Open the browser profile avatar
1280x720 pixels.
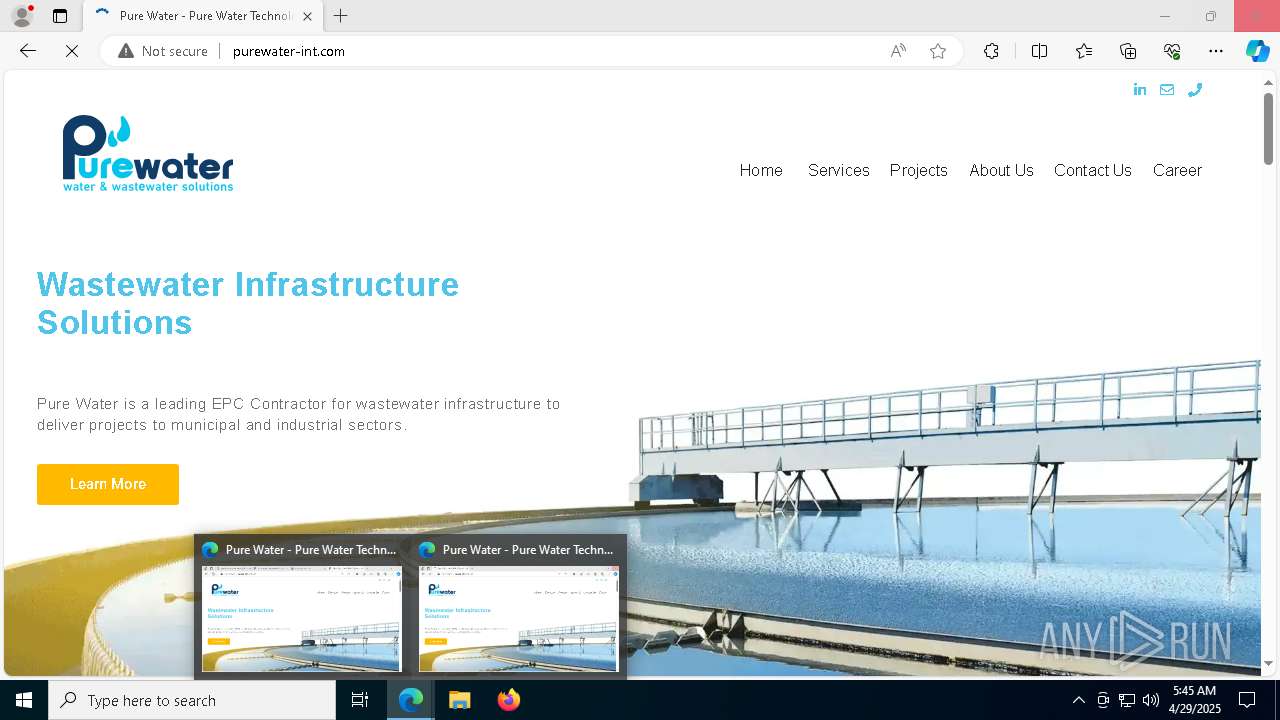tap(22, 16)
